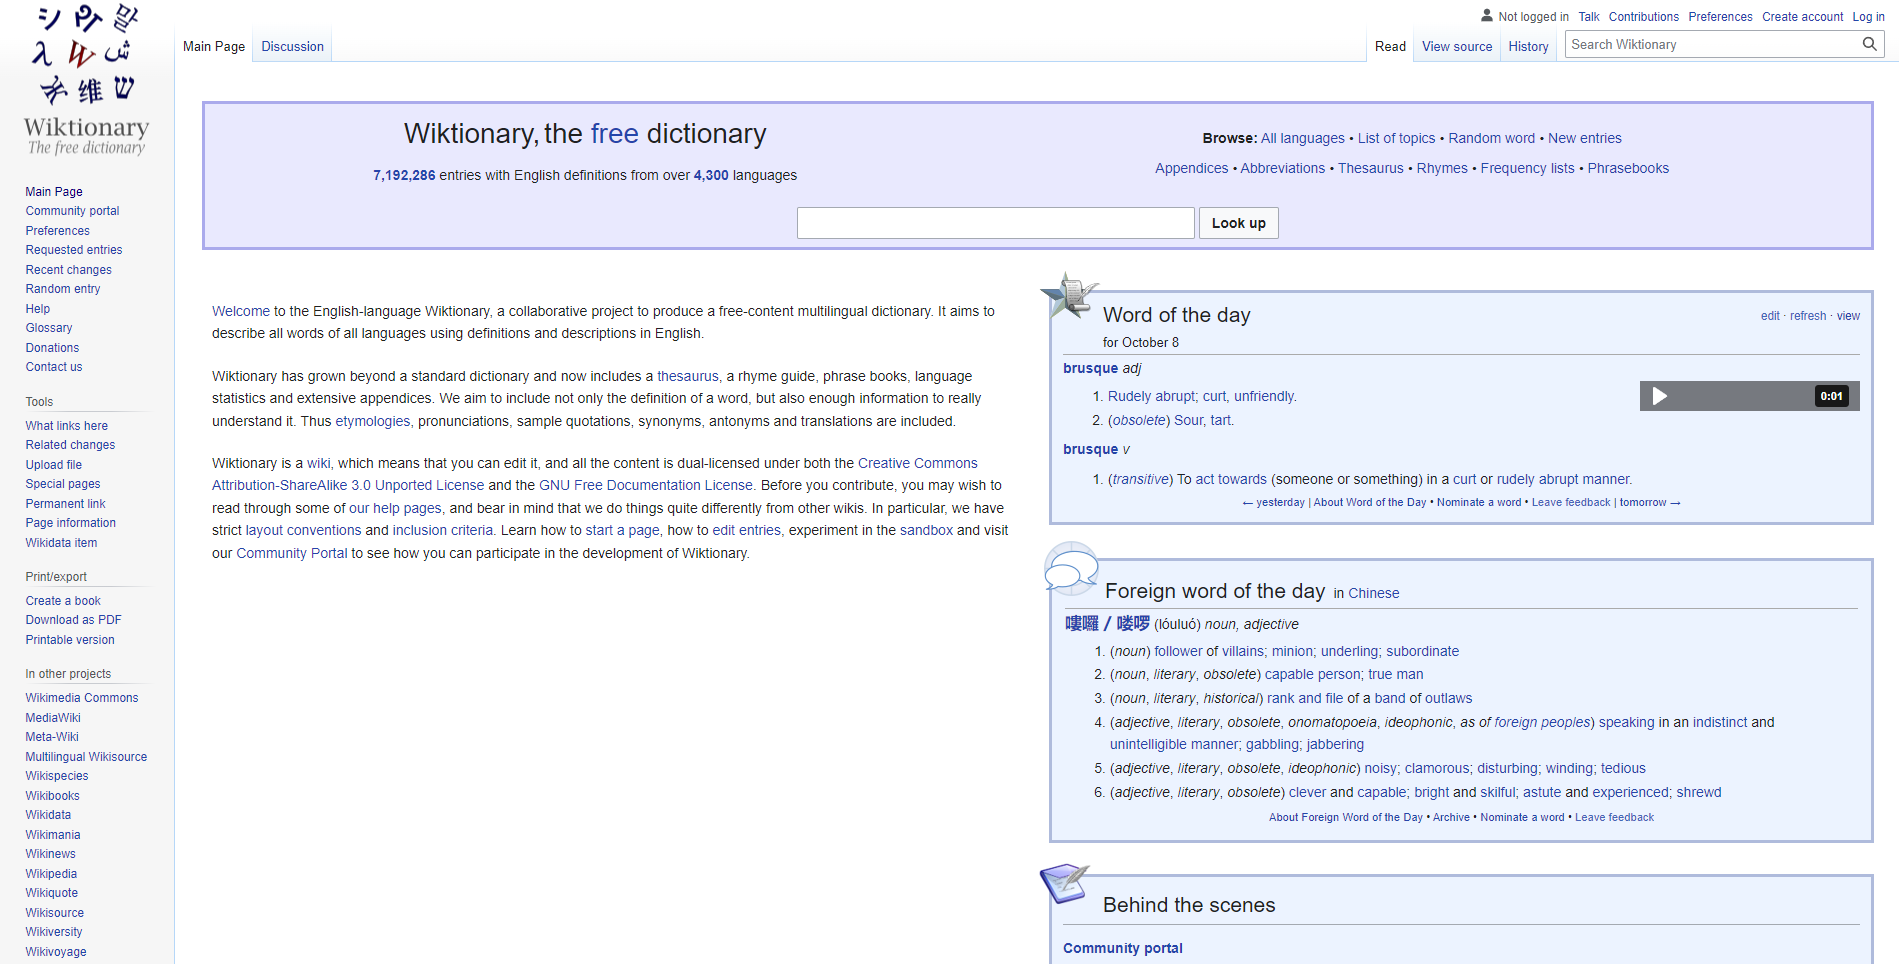Switch to the Discussion tab
Image resolution: width=1899 pixels, height=964 pixels.
(292, 46)
